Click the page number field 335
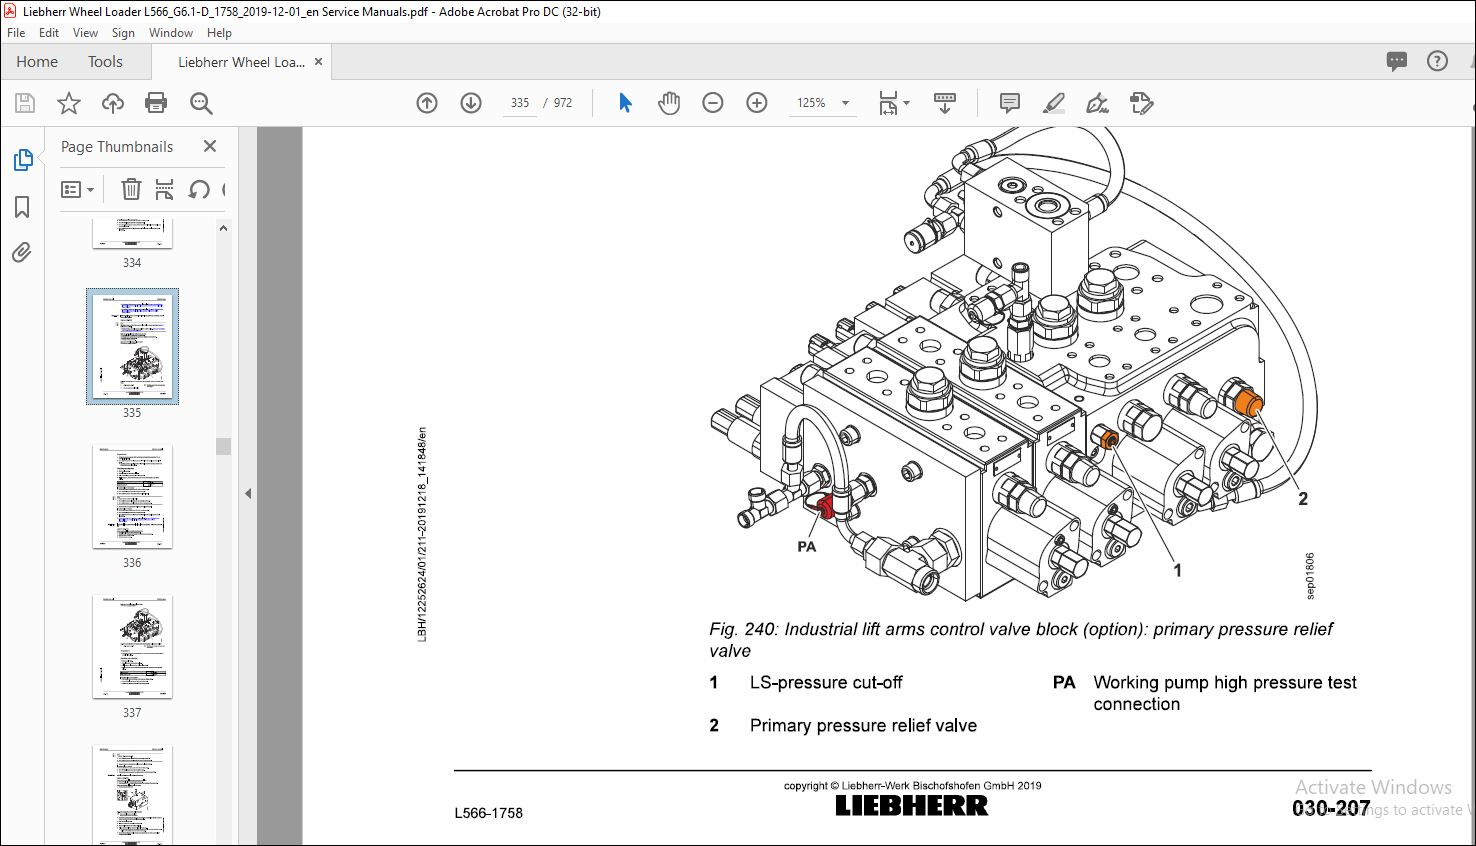The image size is (1476, 846). 520,103
